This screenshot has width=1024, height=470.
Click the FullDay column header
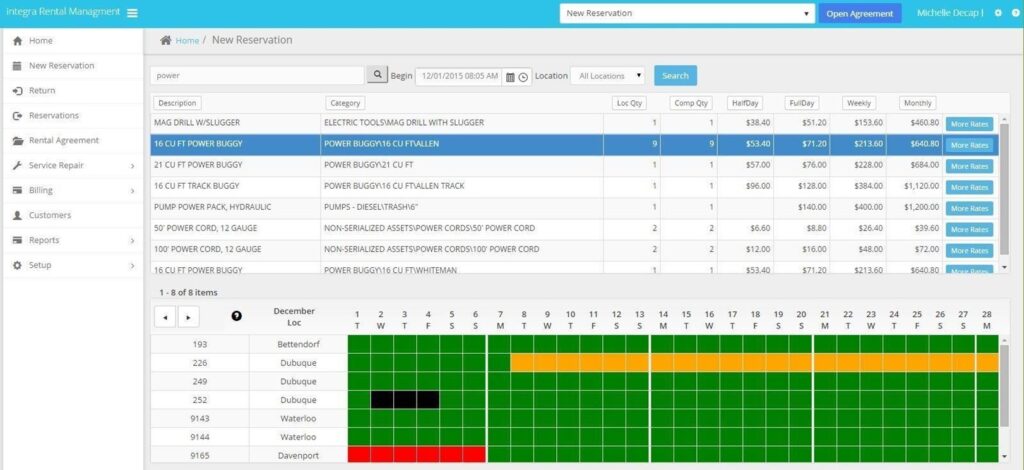(x=801, y=103)
